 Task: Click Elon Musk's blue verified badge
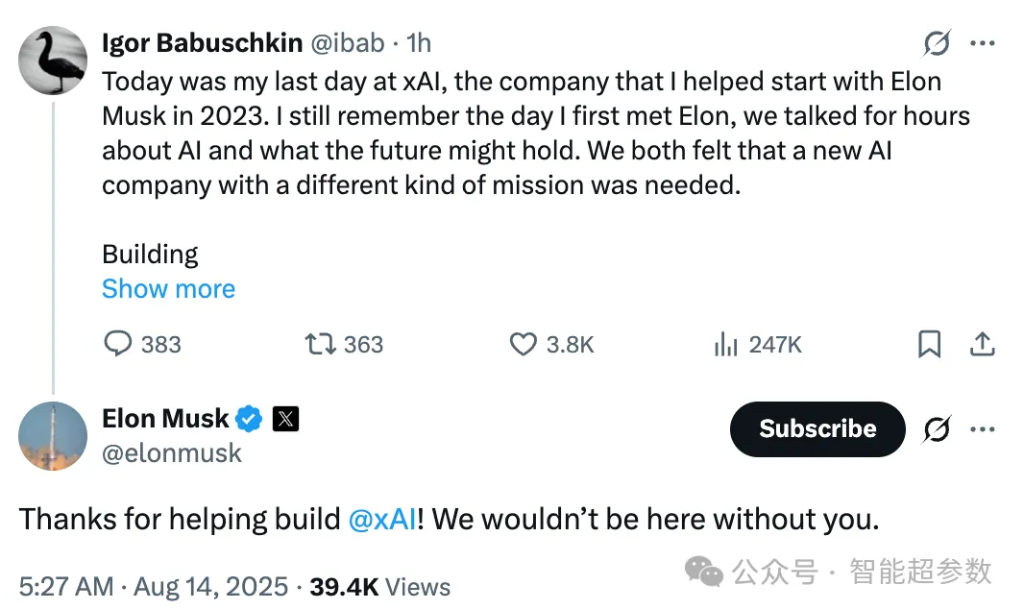pyautogui.click(x=249, y=419)
